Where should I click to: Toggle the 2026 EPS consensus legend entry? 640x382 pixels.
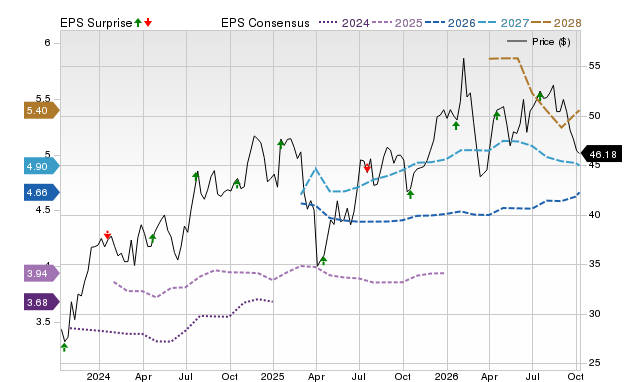pos(450,23)
